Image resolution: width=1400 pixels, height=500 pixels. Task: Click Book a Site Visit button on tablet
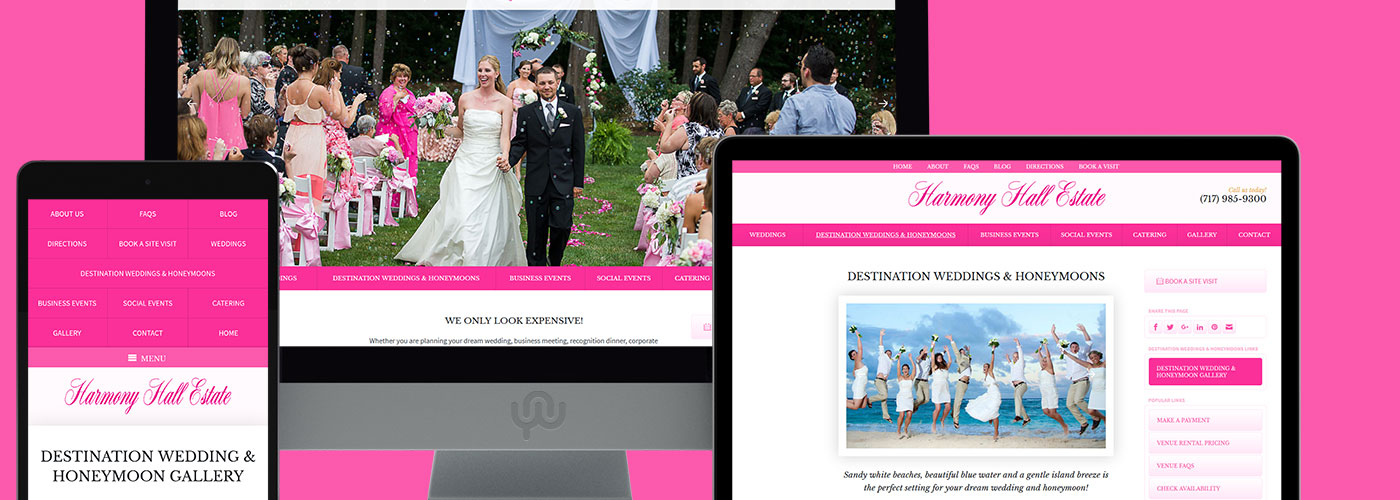pyautogui.click(x=1205, y=281)
